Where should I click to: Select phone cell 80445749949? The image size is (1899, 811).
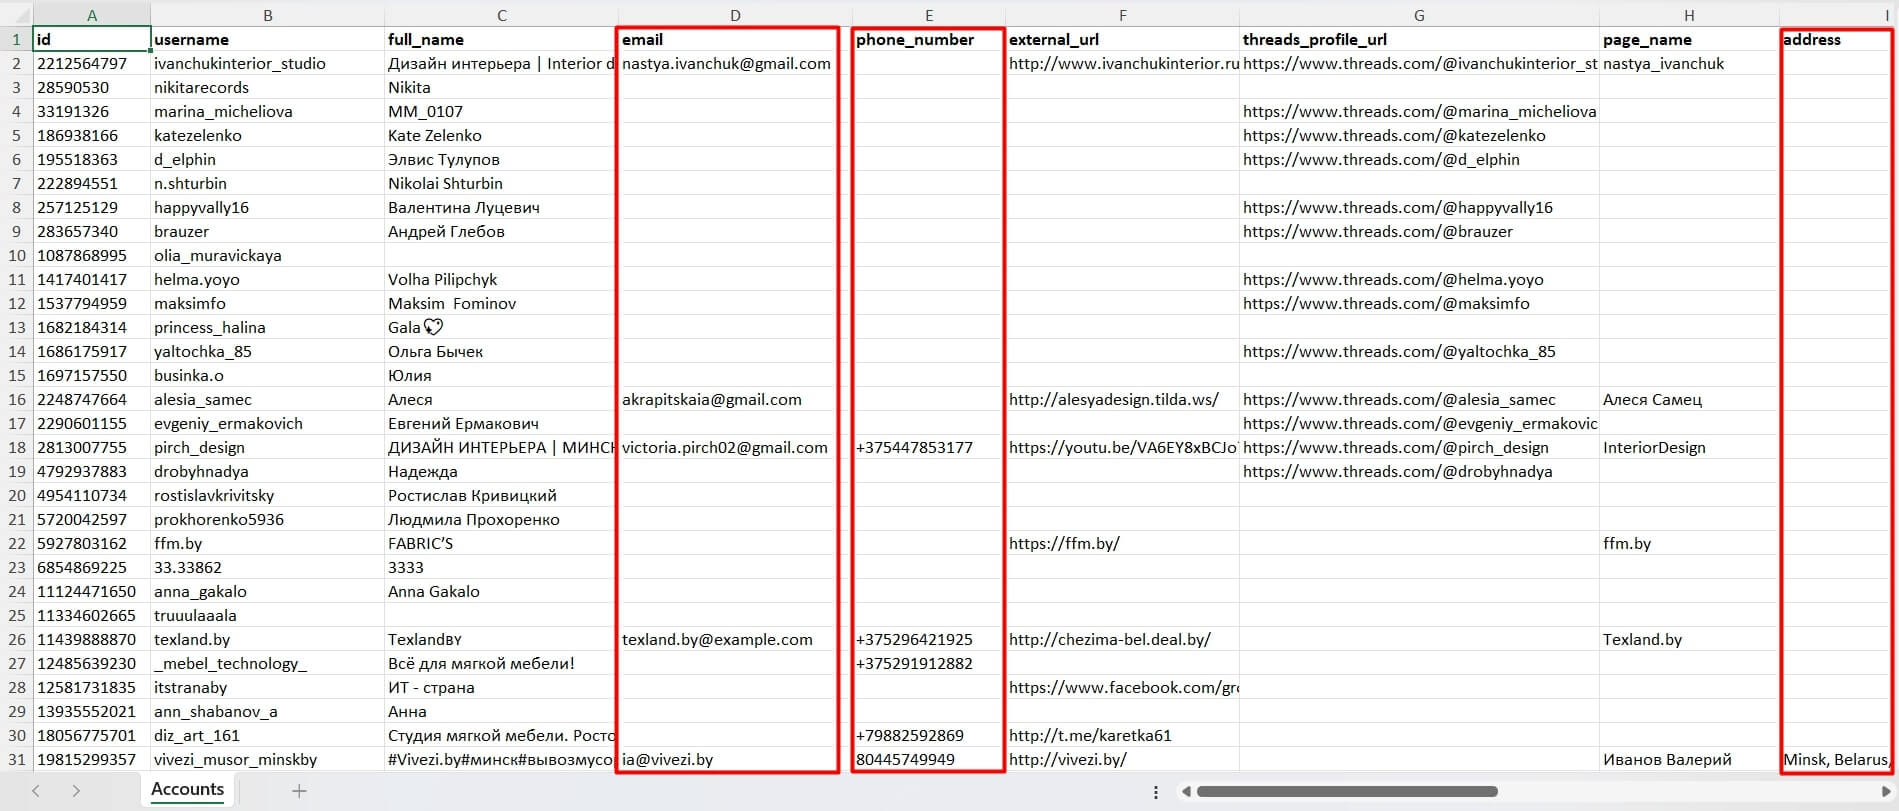tap(929, 759)
